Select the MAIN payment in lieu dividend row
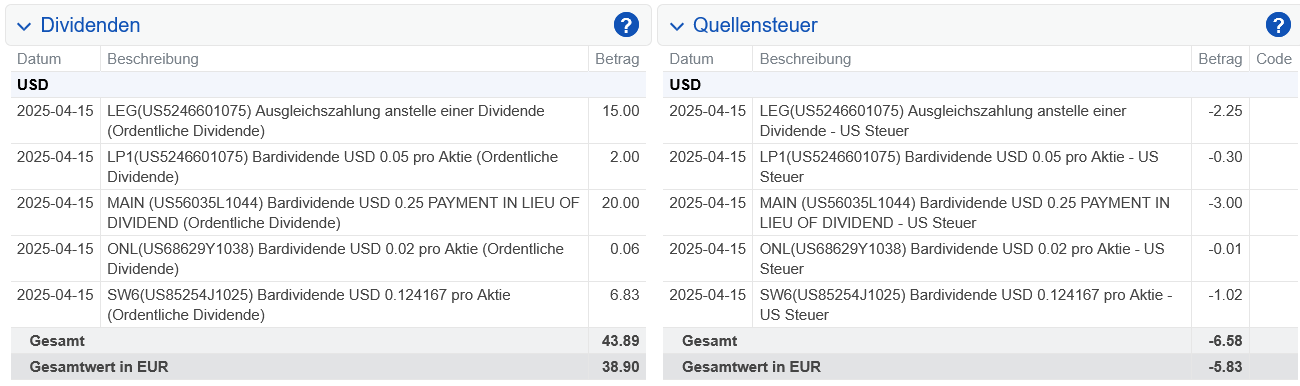 (328, 212)
